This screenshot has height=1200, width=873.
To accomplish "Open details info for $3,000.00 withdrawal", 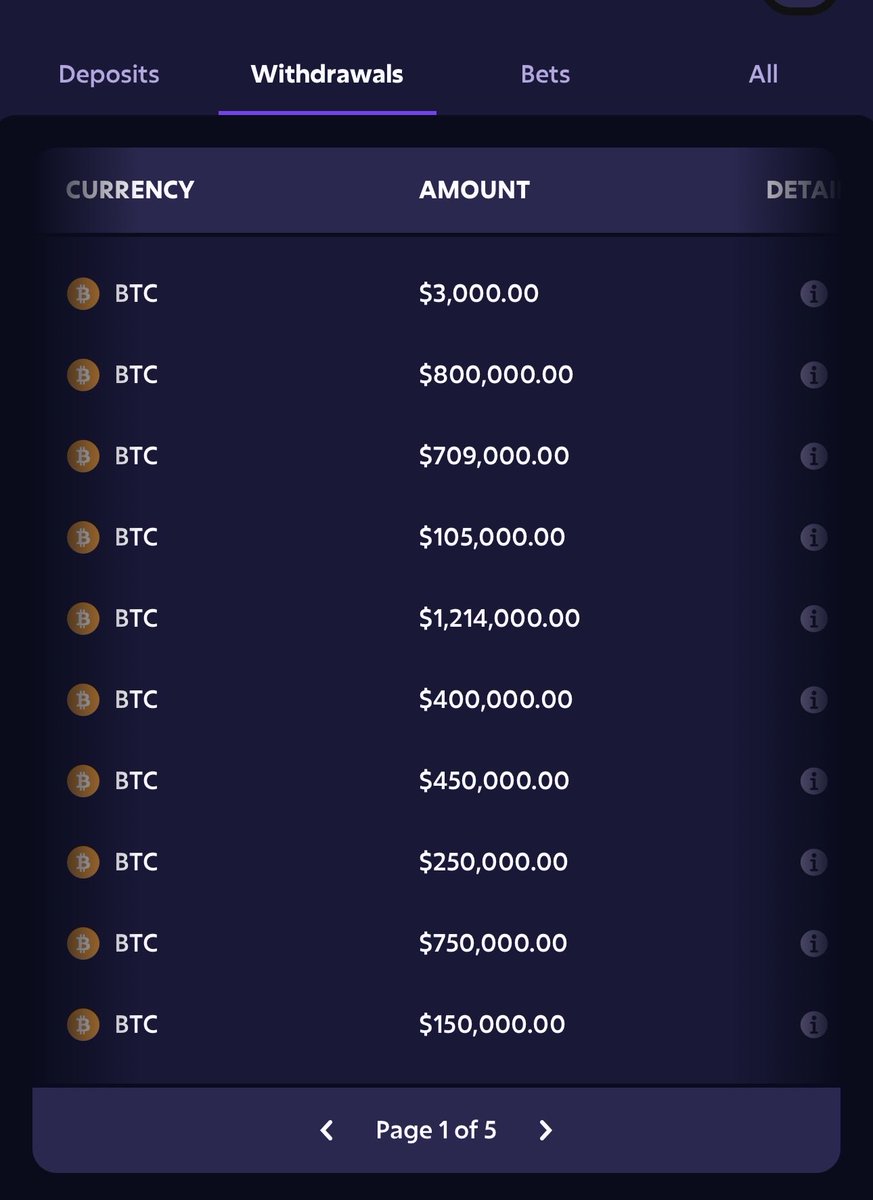I will (814, 294).
